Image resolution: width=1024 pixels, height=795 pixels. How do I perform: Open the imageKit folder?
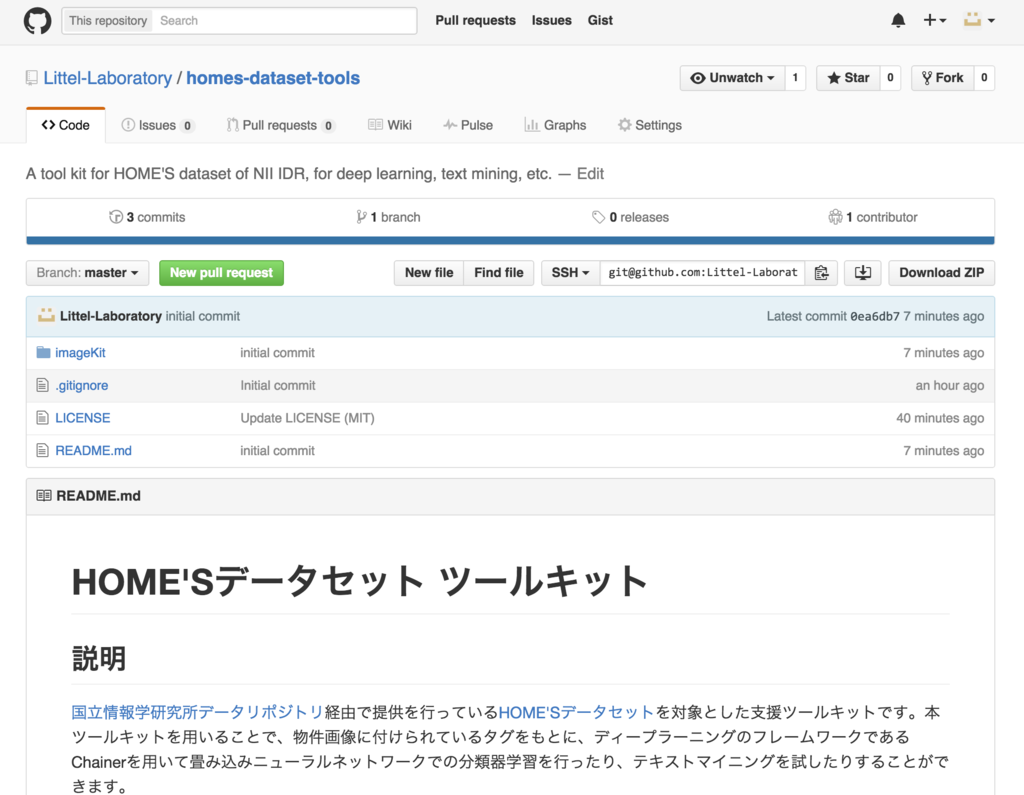[x=80, y=353]
